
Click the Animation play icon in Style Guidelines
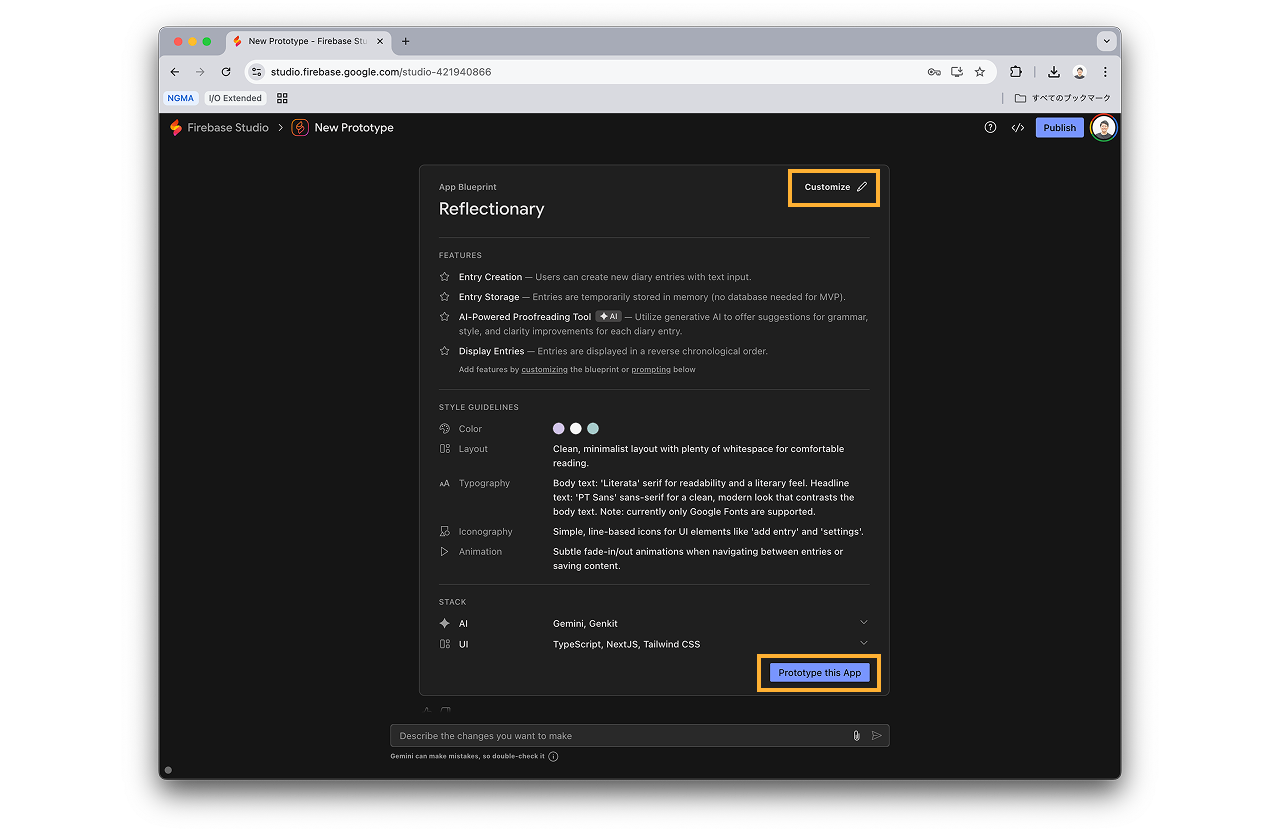click(444, 551)
